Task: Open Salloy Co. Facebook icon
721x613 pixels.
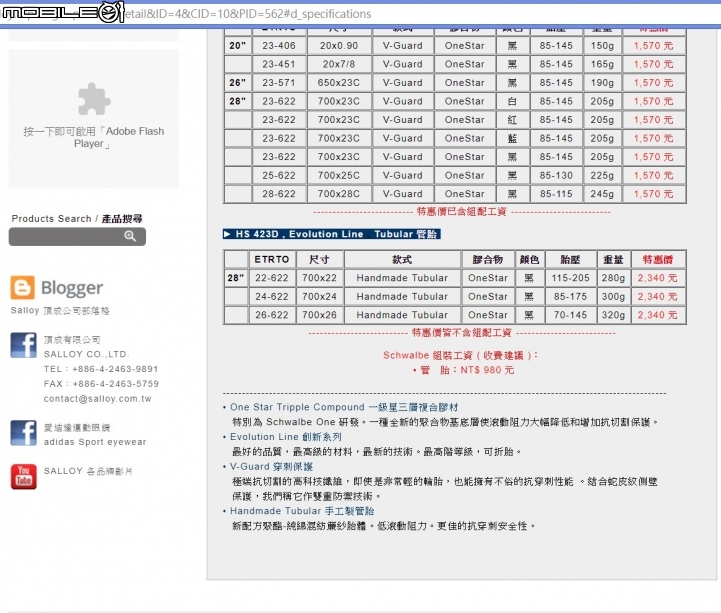Action: pos(23,345)
